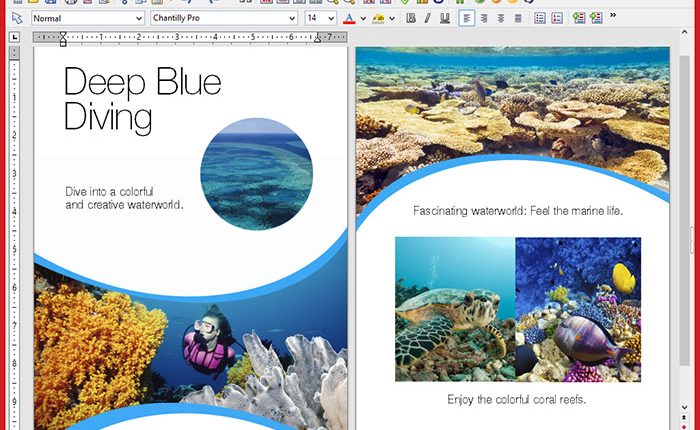Toggle italic formatting
Image resolution: width=700 pixels, height=430 pixels.
tap(427, 18)
